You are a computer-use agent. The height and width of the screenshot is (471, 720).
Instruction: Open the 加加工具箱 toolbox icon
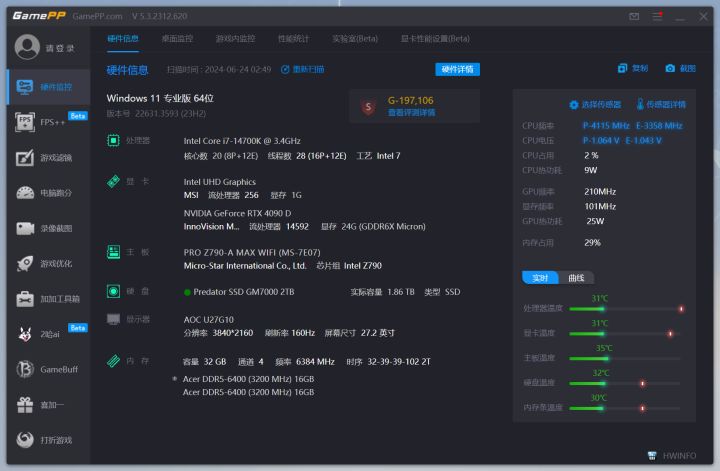coord(25,299)
